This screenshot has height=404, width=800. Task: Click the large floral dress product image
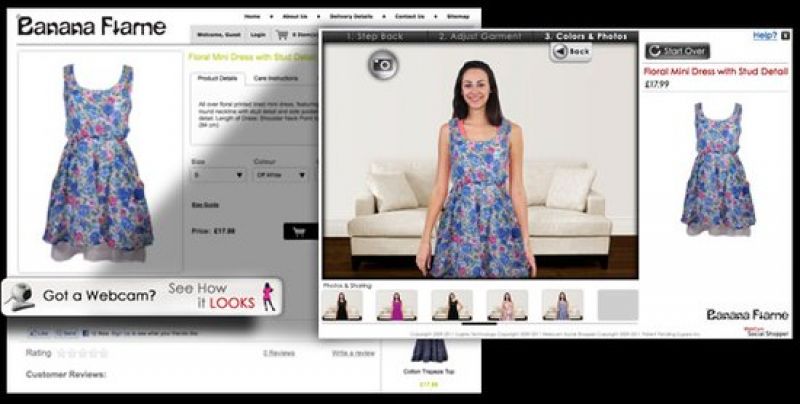click(98, 163)
